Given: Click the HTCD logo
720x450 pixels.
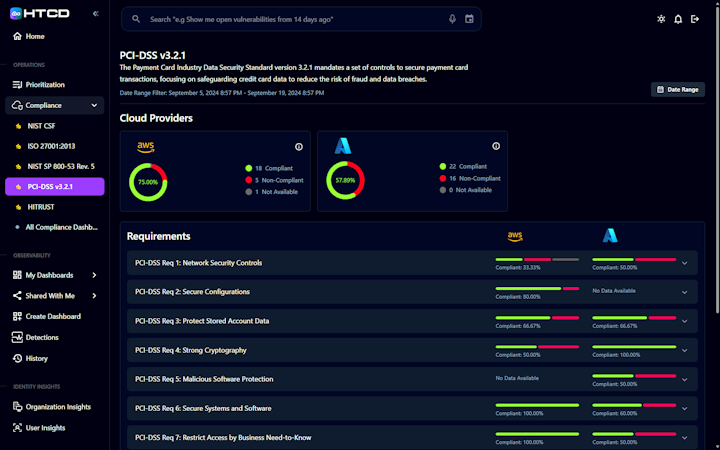Looking at the screenshot, I should point(39,13).
